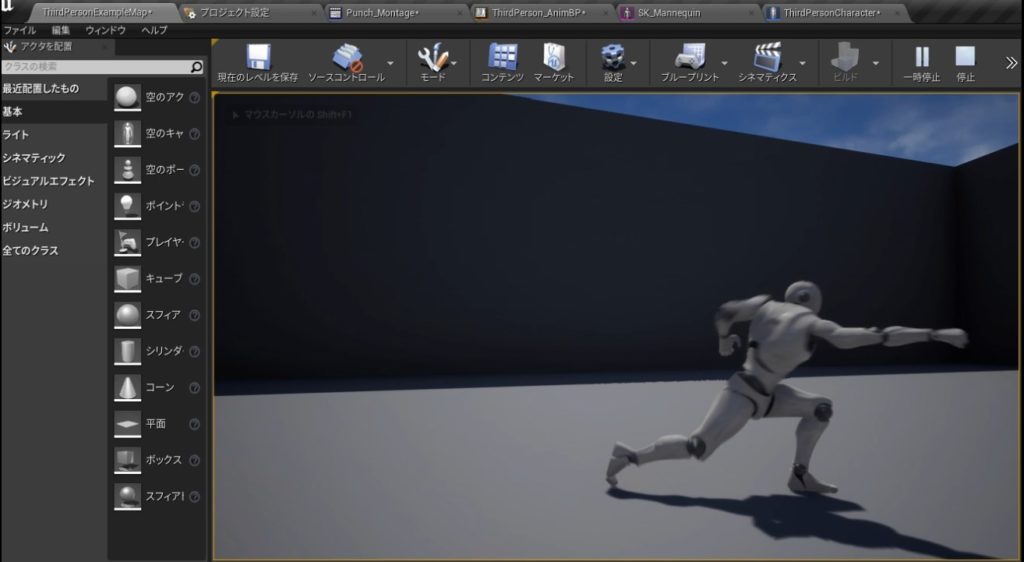Switch to ThirdPersonExampleMap tab
This screenshot has height=562, width=1024.
(x=97, y=12)
